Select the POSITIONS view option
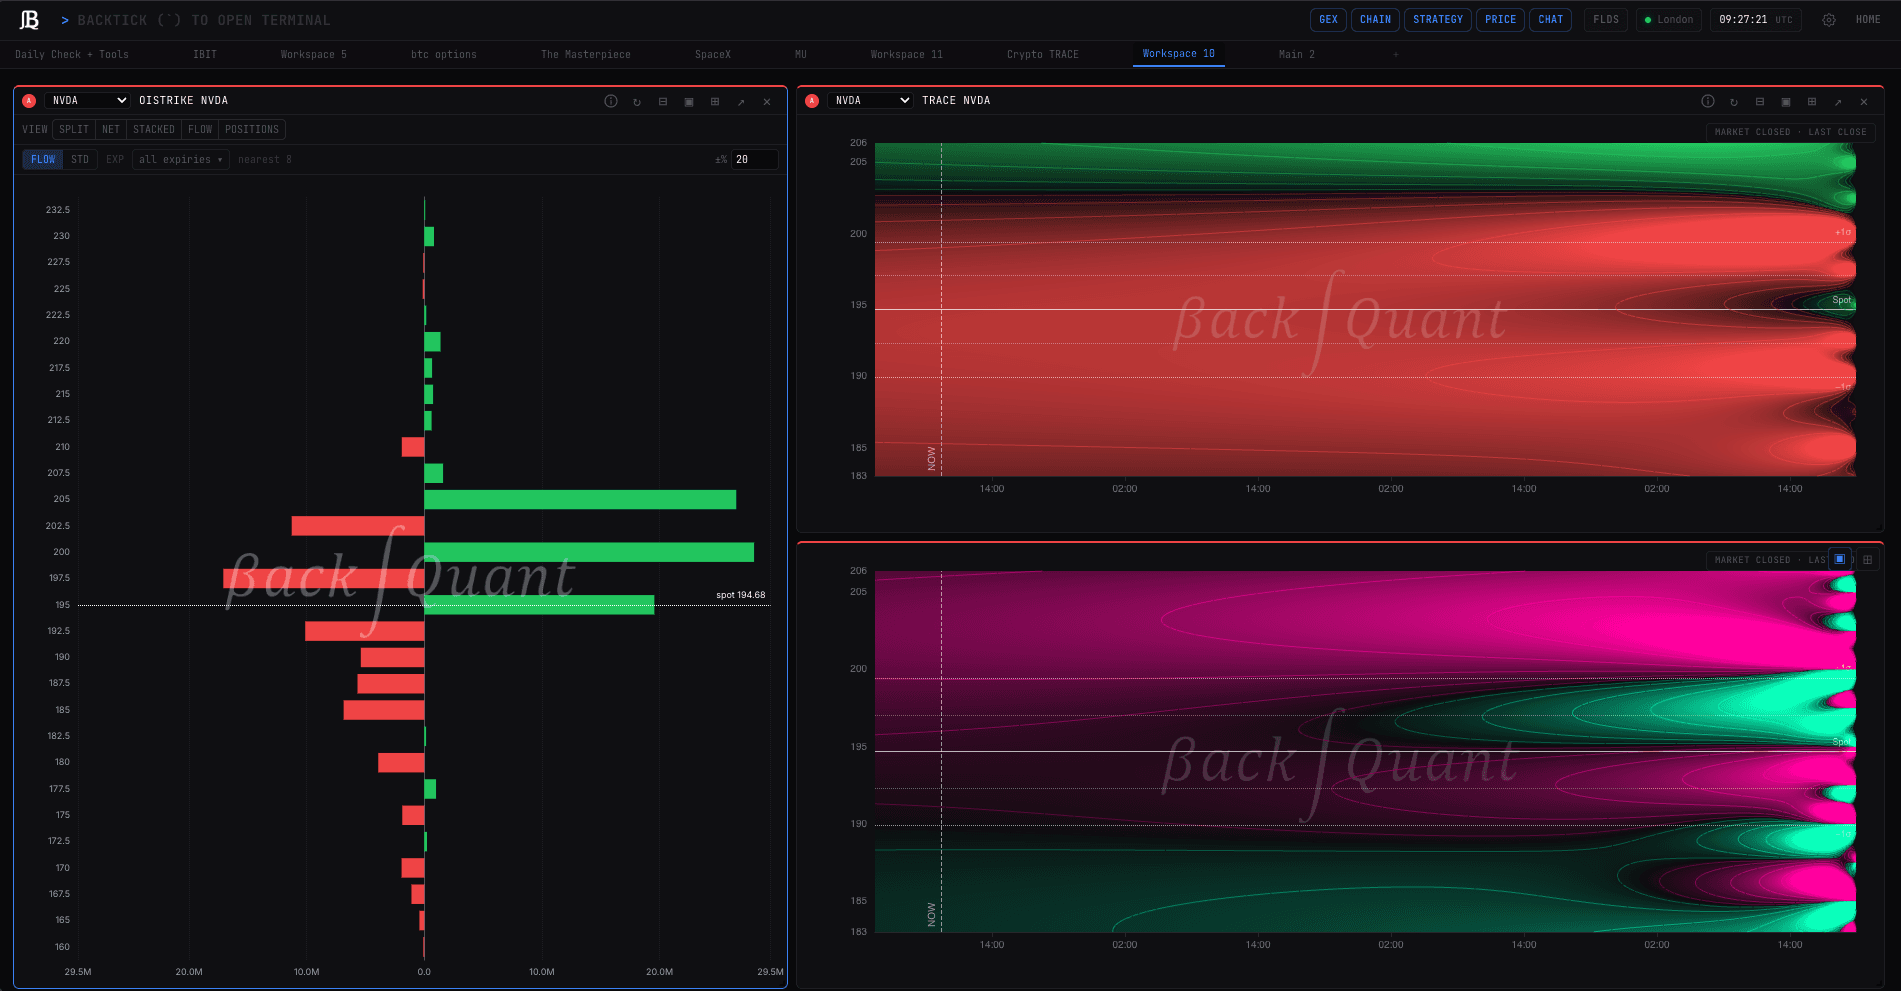 point(252,130)
